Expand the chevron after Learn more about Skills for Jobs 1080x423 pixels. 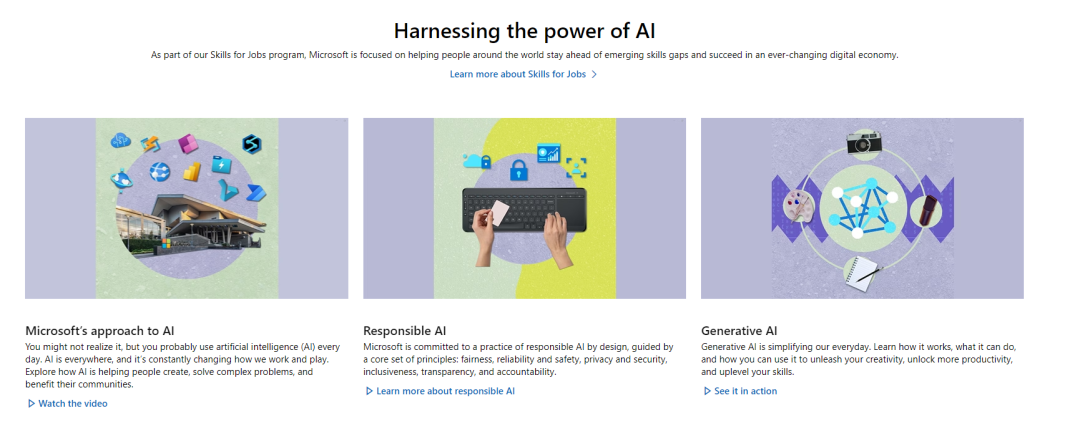point(594,74)
